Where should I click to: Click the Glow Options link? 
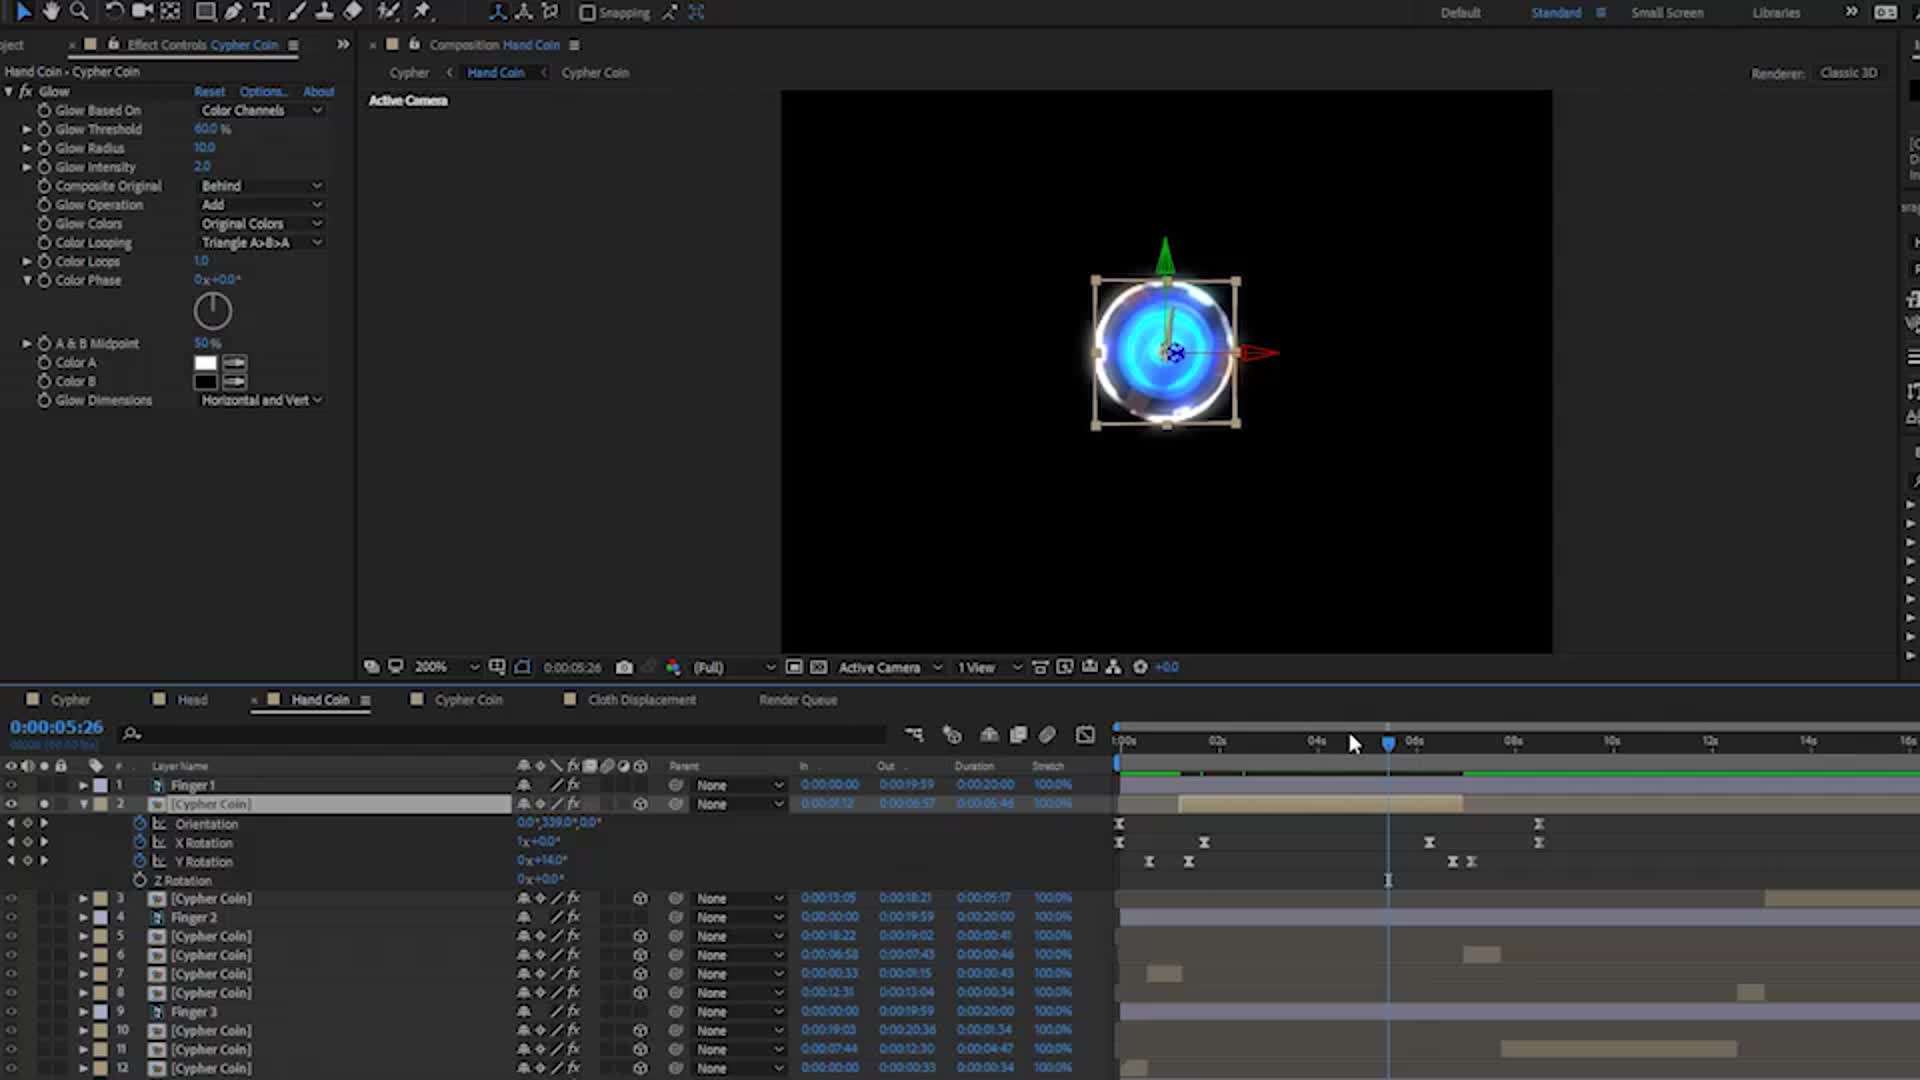click(x=263, y=91)
